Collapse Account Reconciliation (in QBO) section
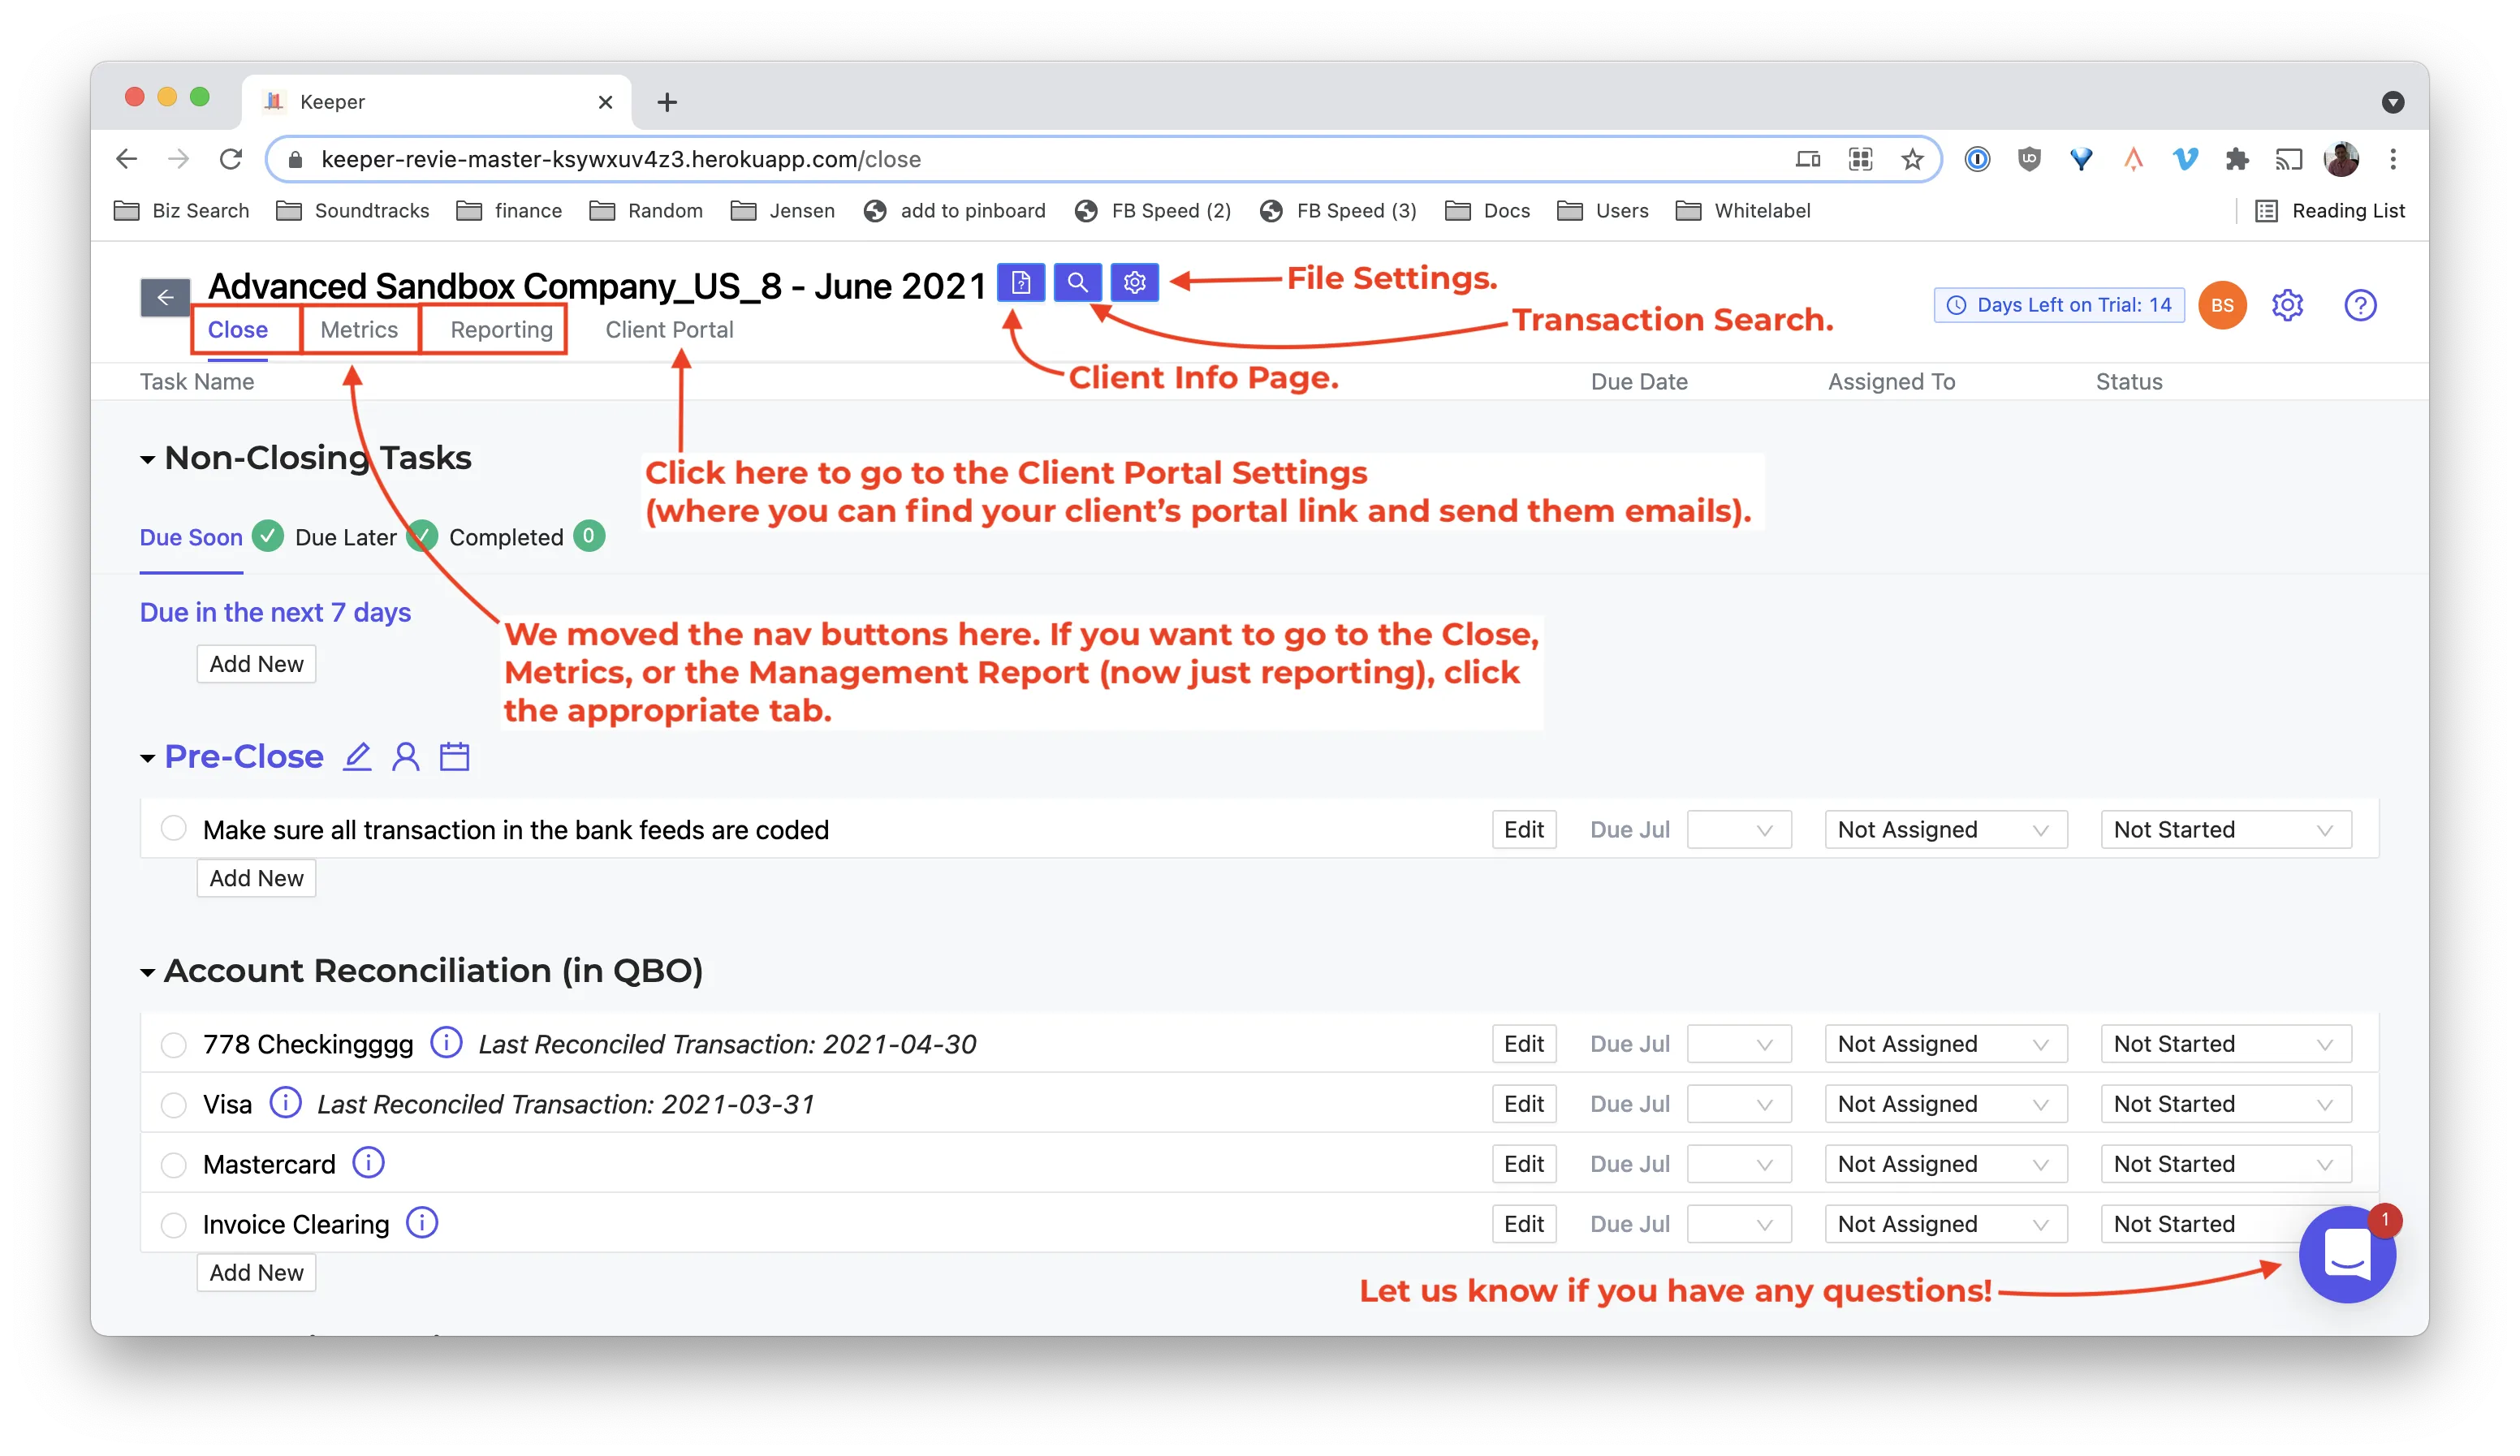 coord(147,973)
